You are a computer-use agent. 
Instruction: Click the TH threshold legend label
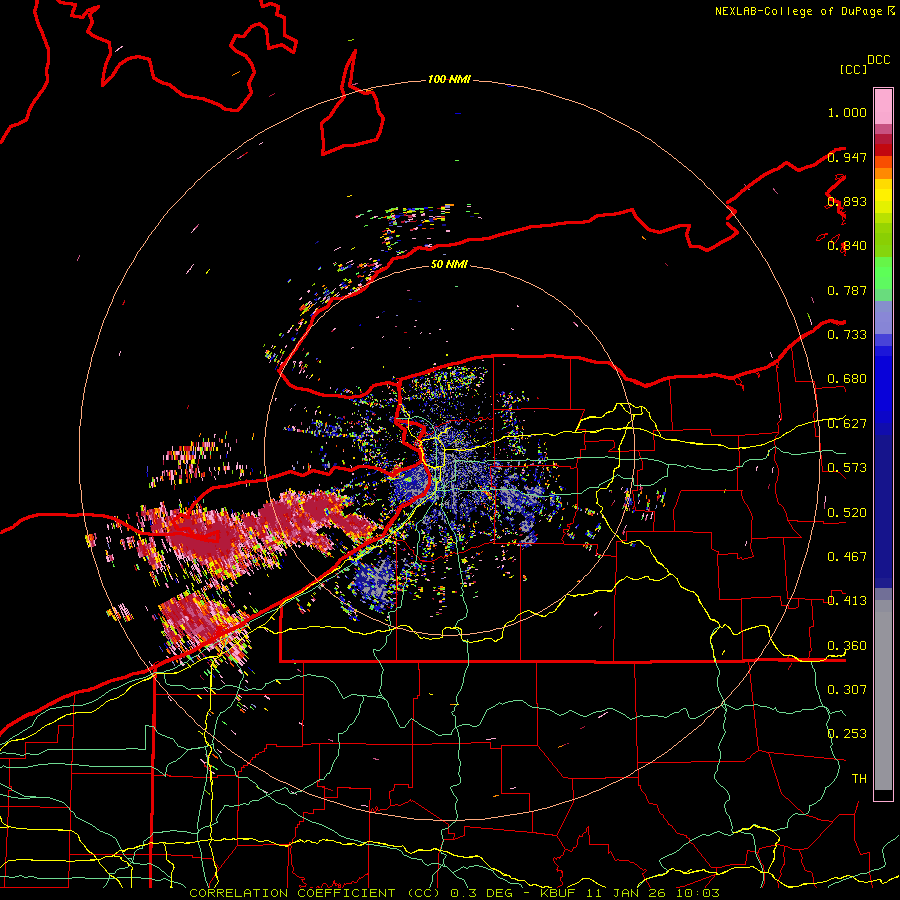[859, 778]
